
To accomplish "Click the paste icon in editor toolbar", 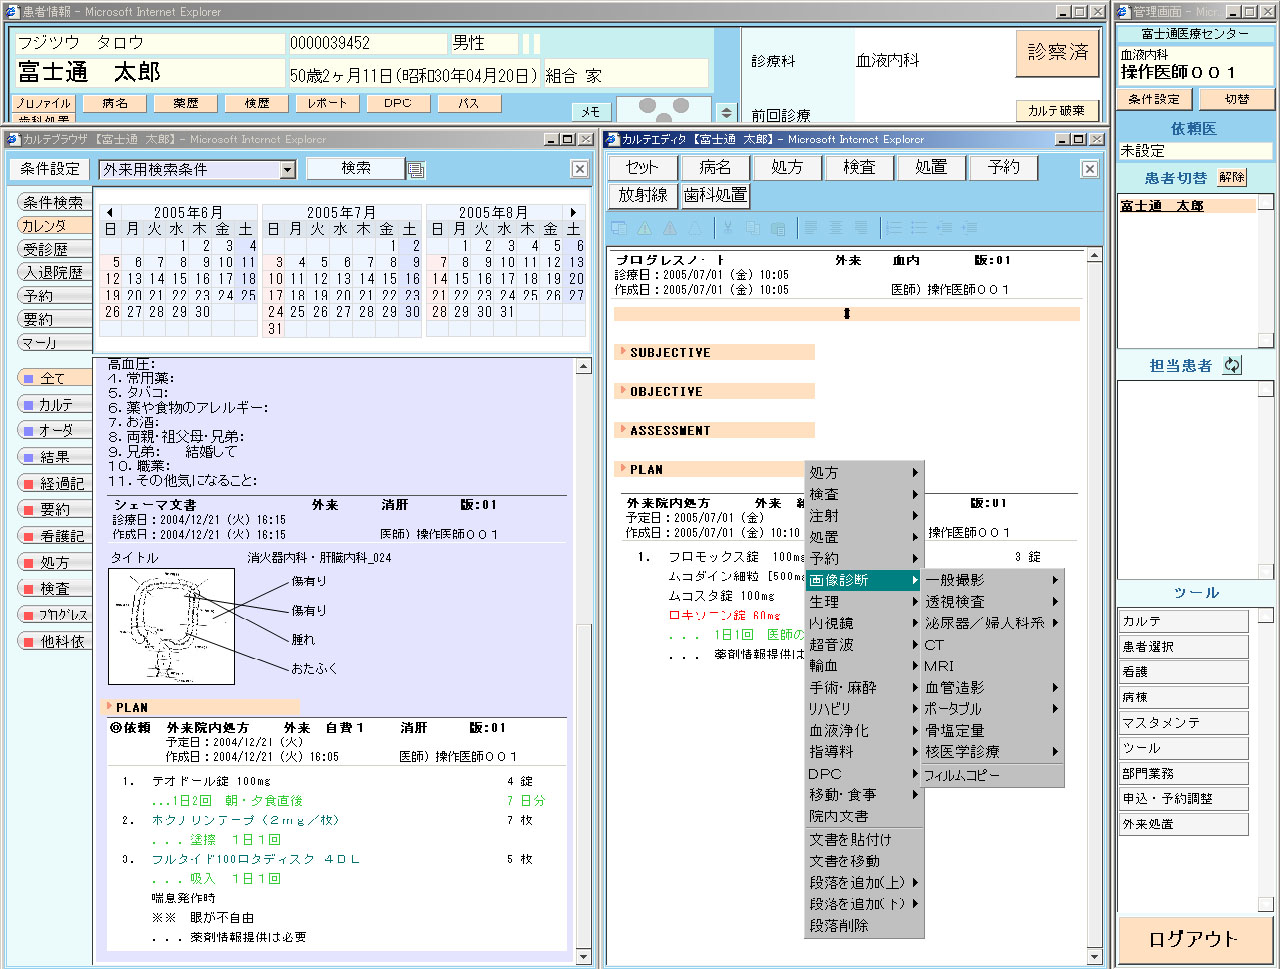I will point(776,228).
